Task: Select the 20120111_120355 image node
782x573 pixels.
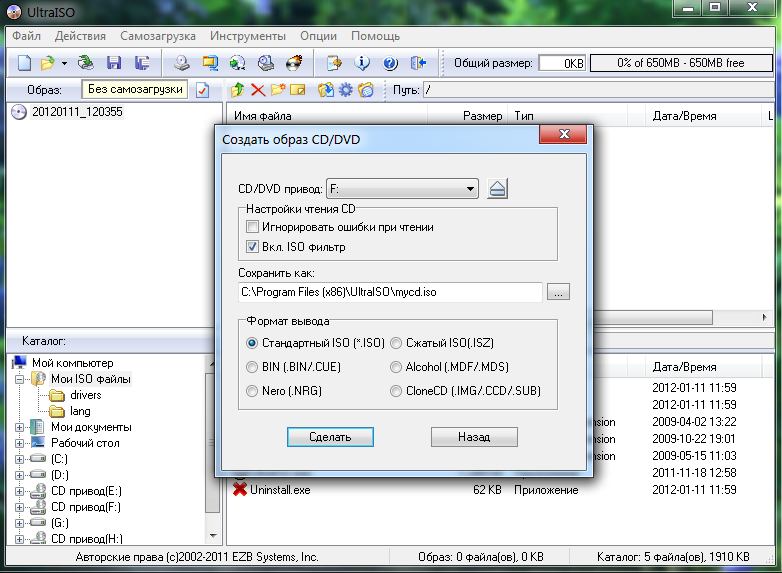Action: click(x=77, y=112)
